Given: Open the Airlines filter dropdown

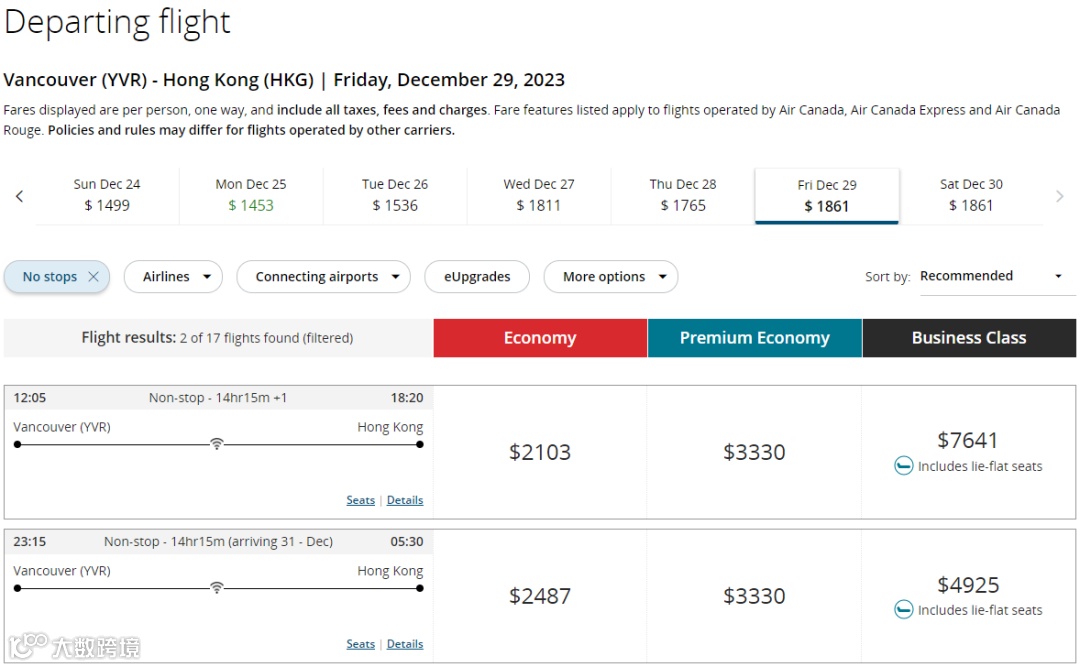Looking at the screenshot, I should 173,277.
